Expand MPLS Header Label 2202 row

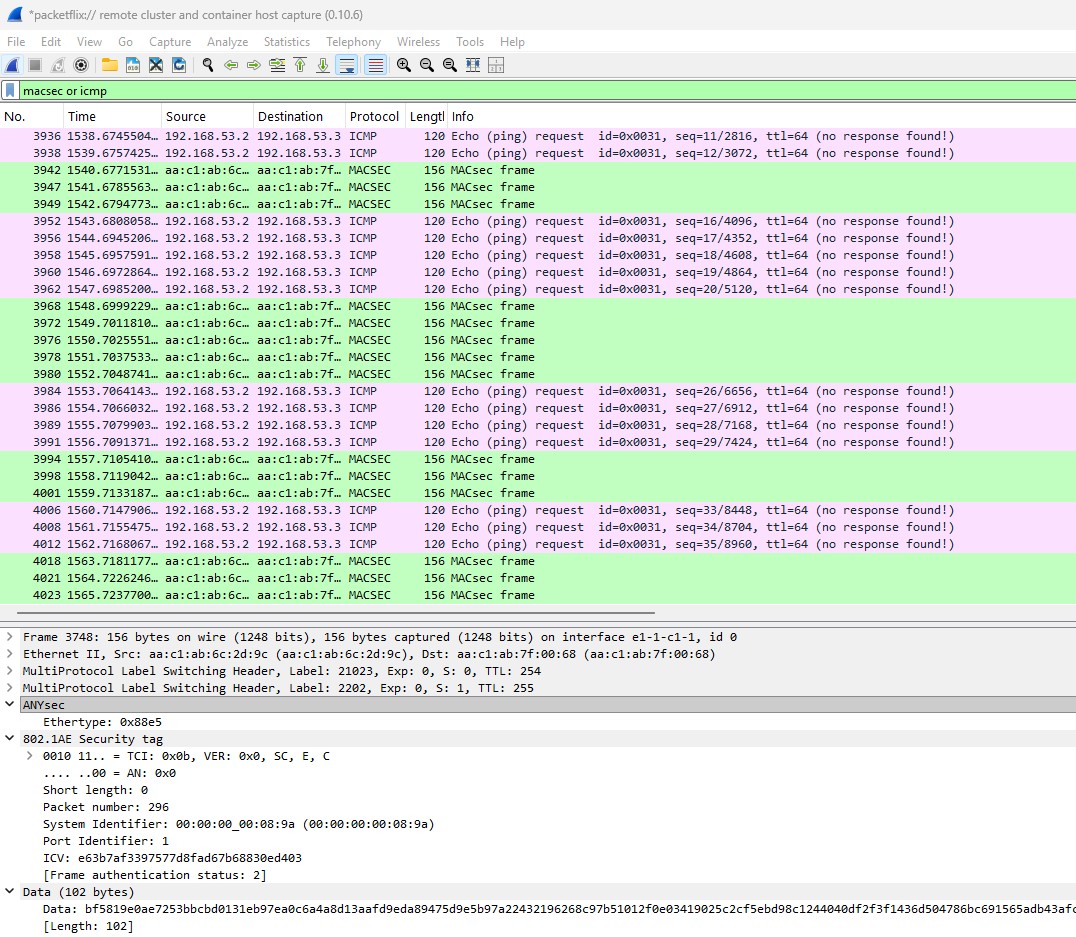10,688
